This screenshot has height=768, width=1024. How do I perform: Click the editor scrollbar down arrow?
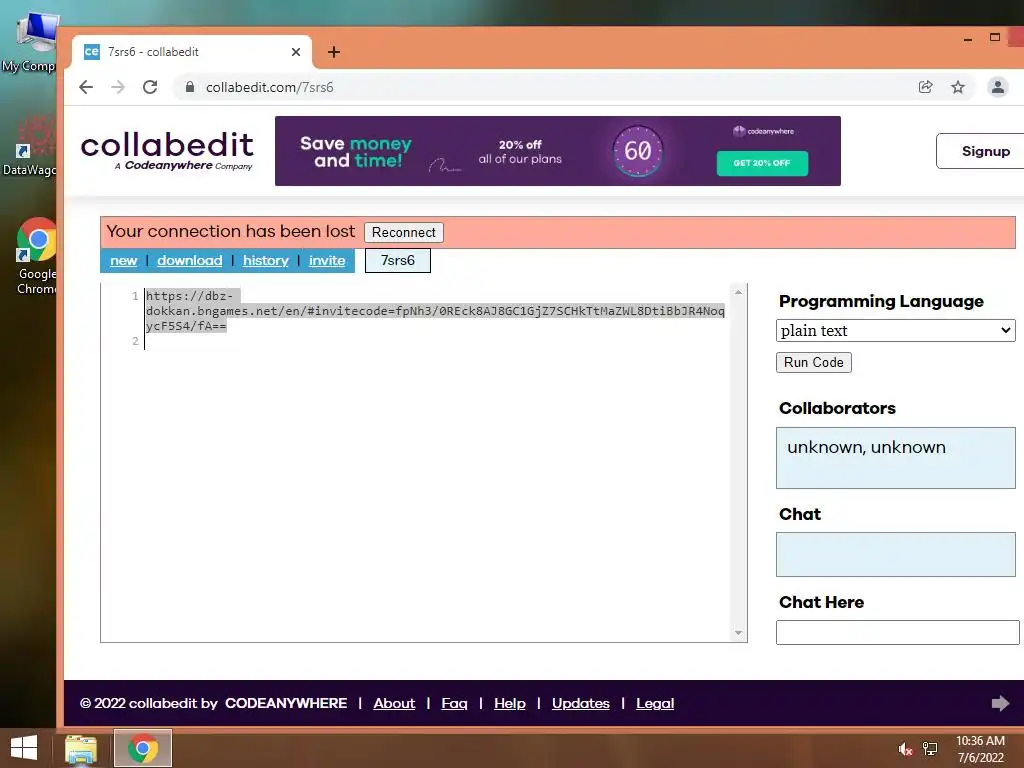(739, 632)
